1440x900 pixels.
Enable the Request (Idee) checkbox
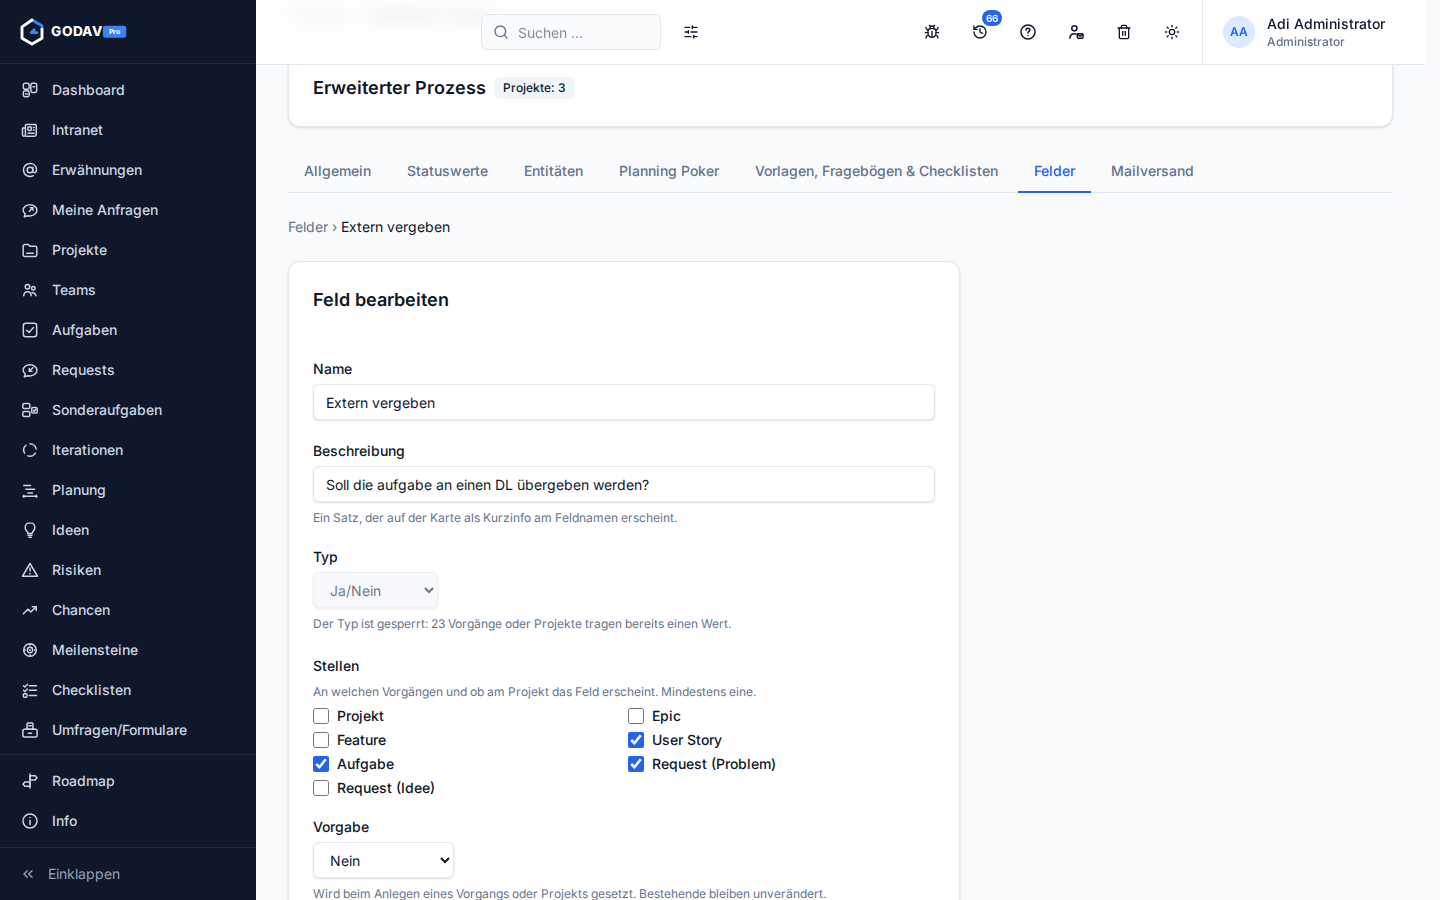(x=321, y=788)
